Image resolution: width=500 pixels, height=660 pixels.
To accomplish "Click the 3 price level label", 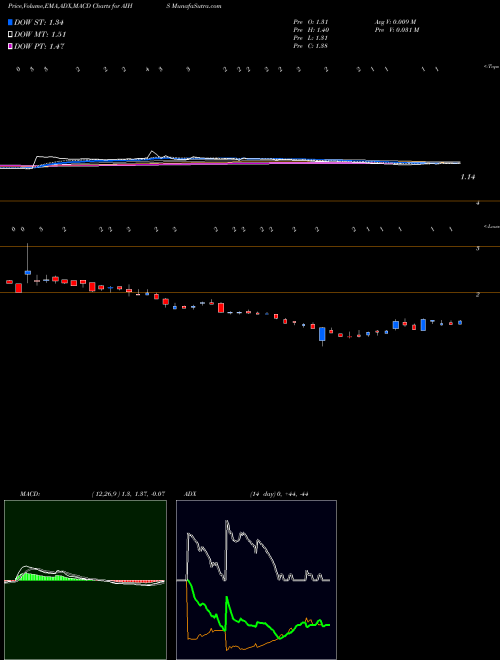I will (478, 249).
